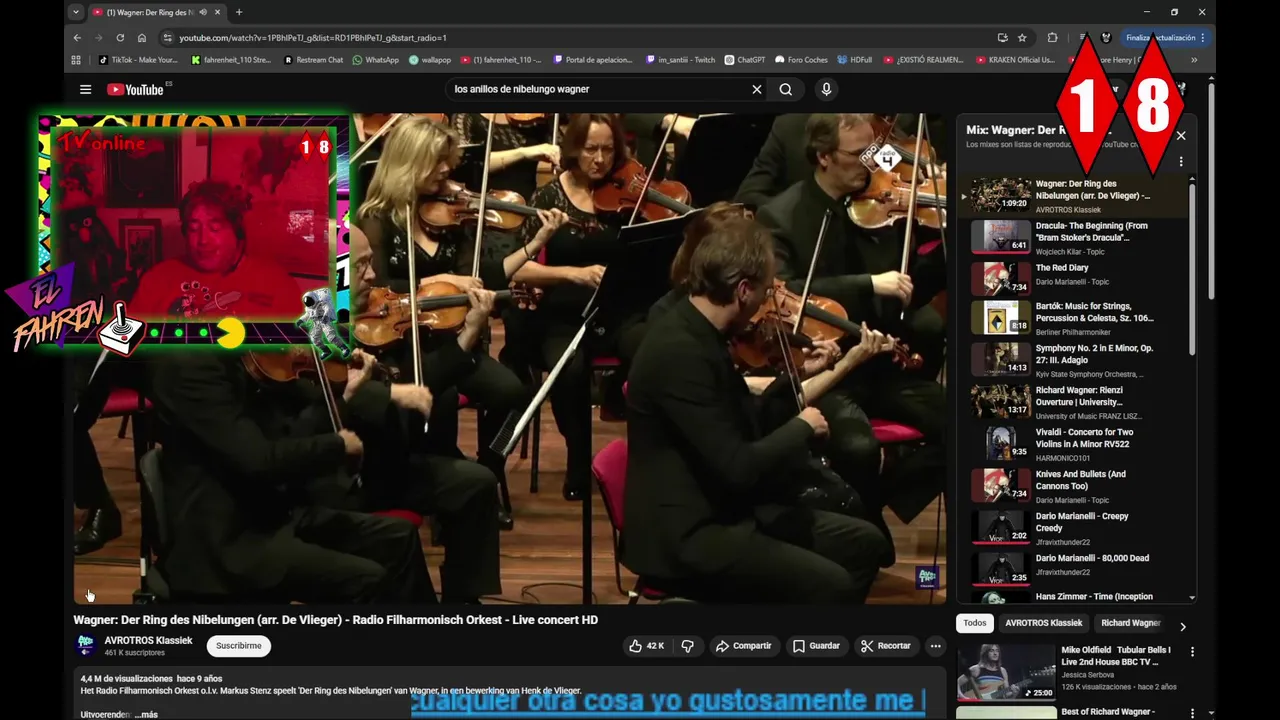The height and width of the screenshot is (720, 1280).
Task: Open the HDFull bookmark
Action: (x=855, y=60)
